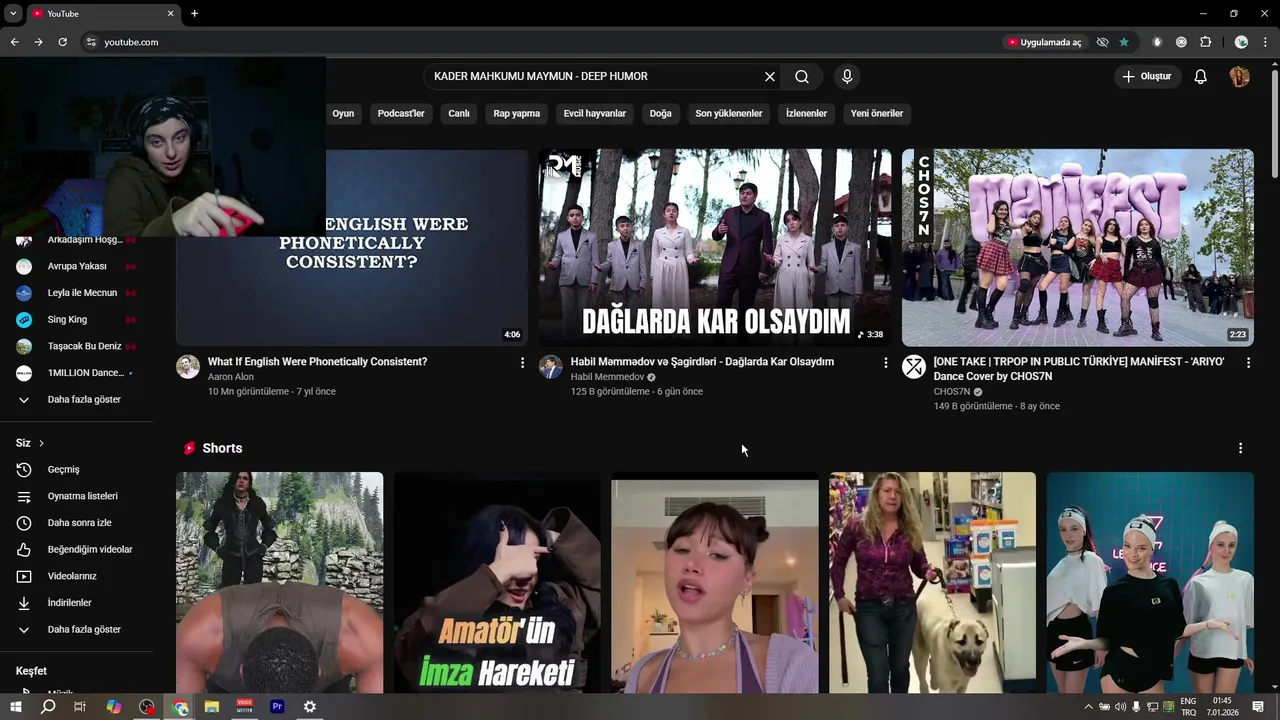
Task: Click Habil Memmedov channel avatar
Action: click(x=551, y=367)
